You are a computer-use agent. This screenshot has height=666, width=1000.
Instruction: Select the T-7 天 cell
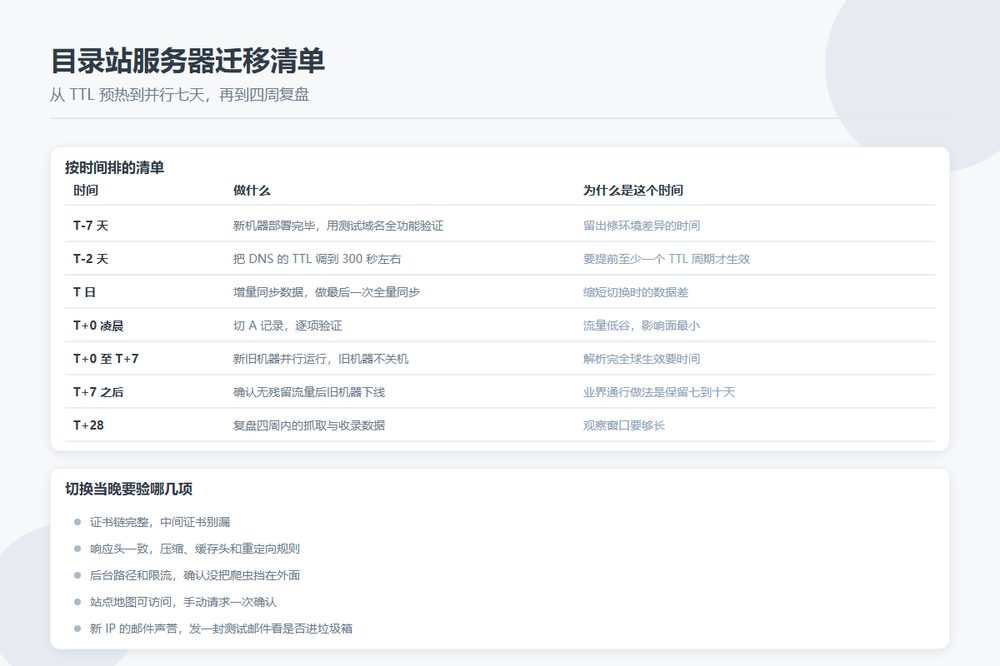(91, 225)
